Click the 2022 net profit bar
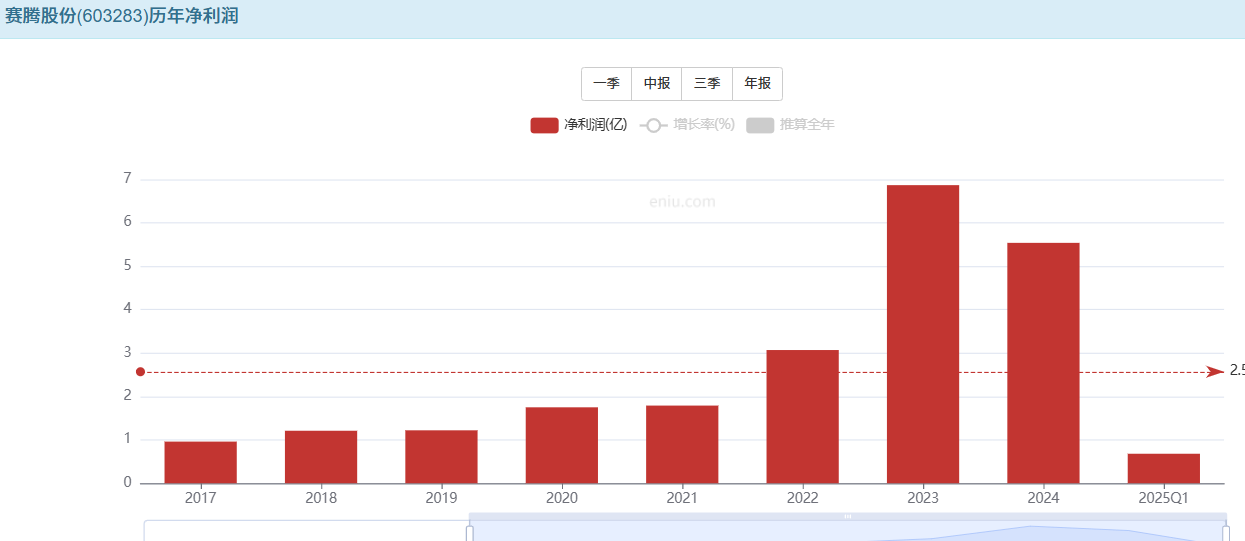 pyautogui.click(x=802, y=416)
